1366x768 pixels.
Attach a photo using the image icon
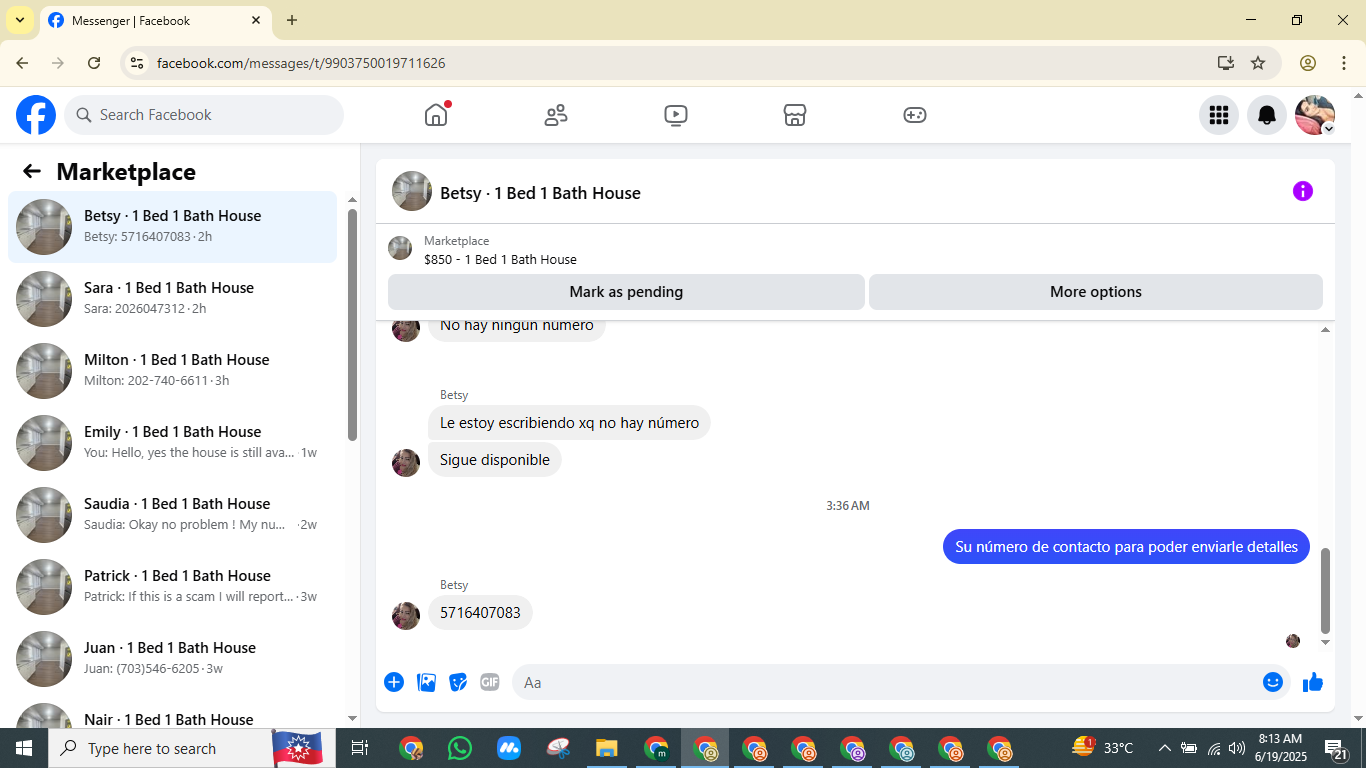pos(426,682)
